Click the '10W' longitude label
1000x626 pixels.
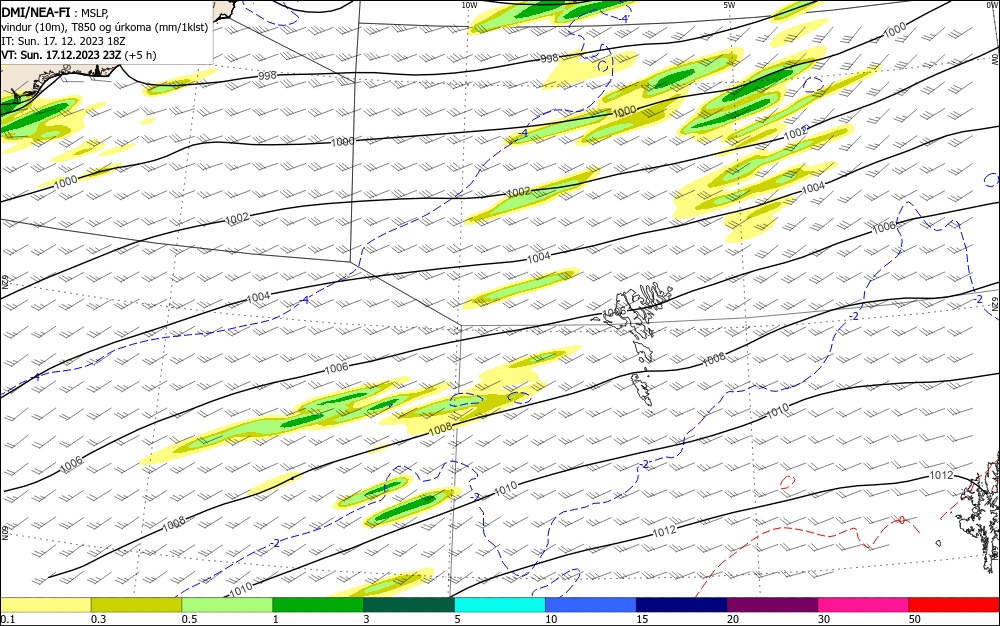[x=469, y=5]
